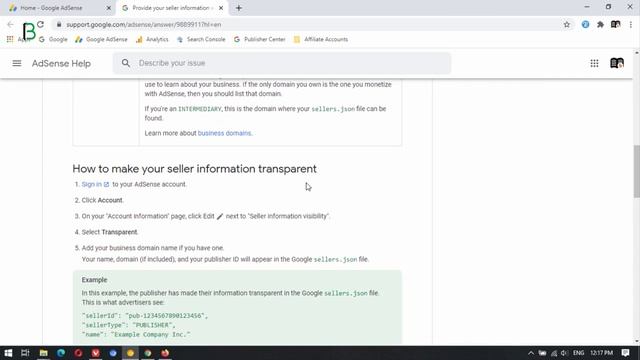The height and width of the screenshot is (360, 640).
Task: Close the Home - Google AdSense tab
Action: click(x=109, y=8)
